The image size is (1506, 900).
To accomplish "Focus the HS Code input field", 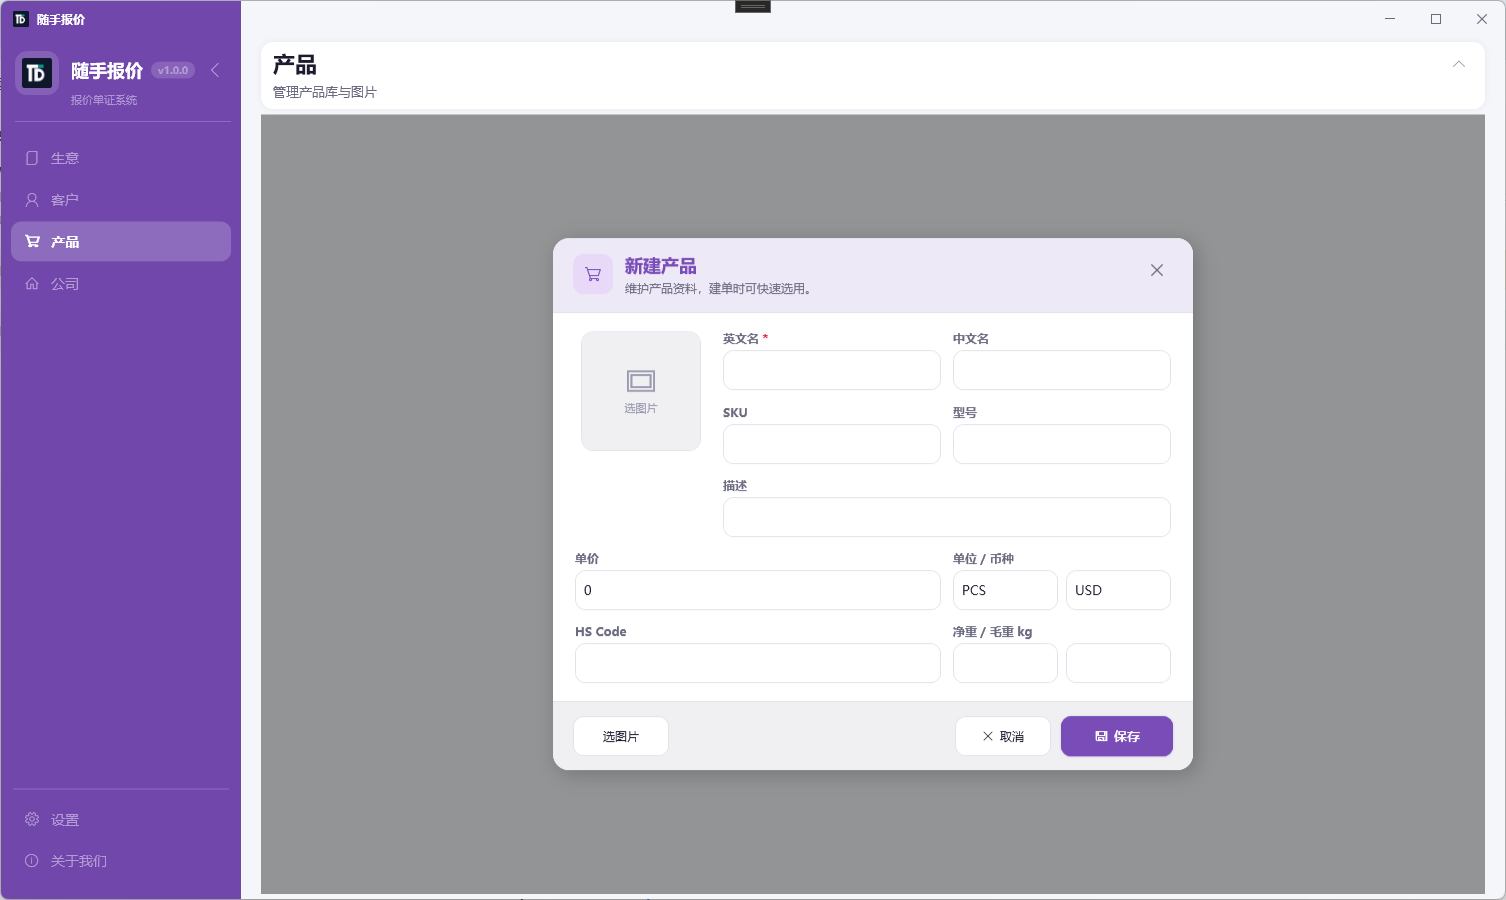I will click(x=758, y=663).
